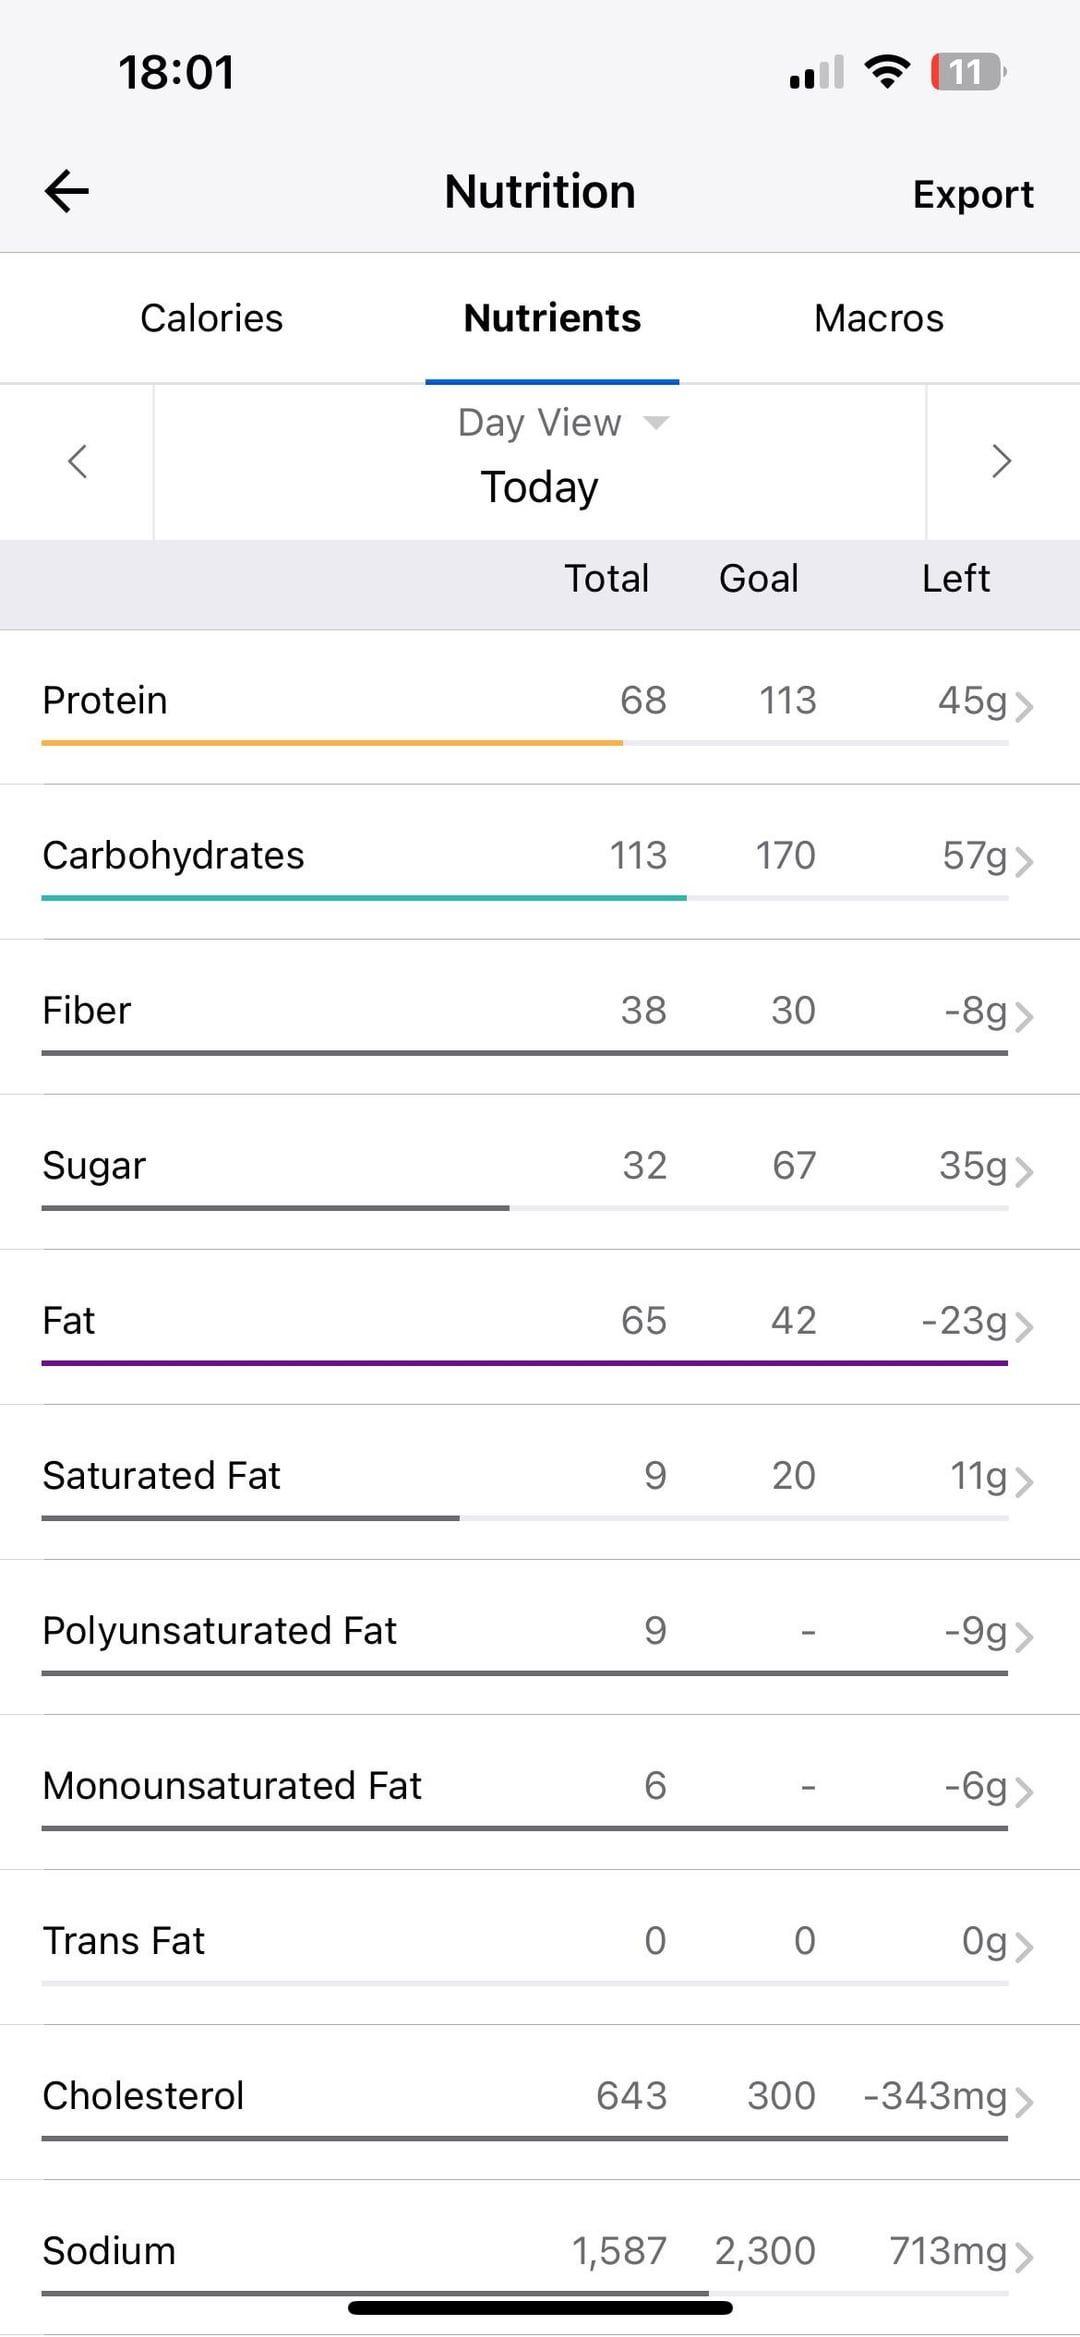Tap the Today date label
The height and width of the screenshot is (2337, 1080).
click(539, 487)
